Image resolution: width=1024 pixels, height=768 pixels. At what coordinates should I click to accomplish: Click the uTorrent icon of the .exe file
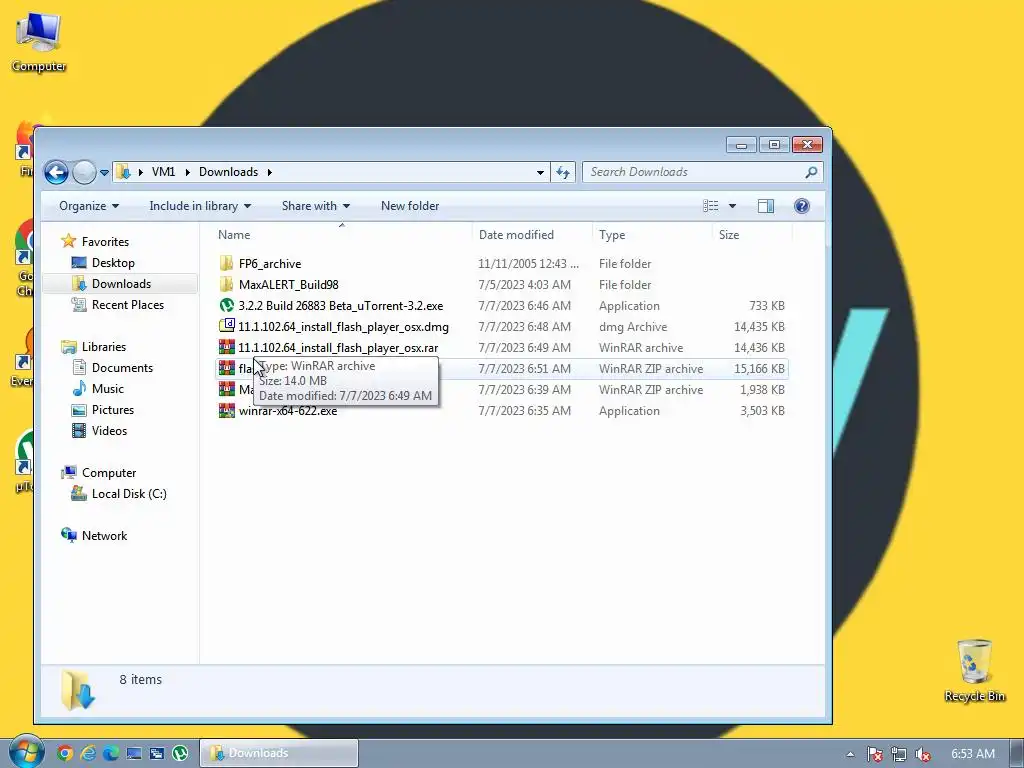[x=226, y=305]
